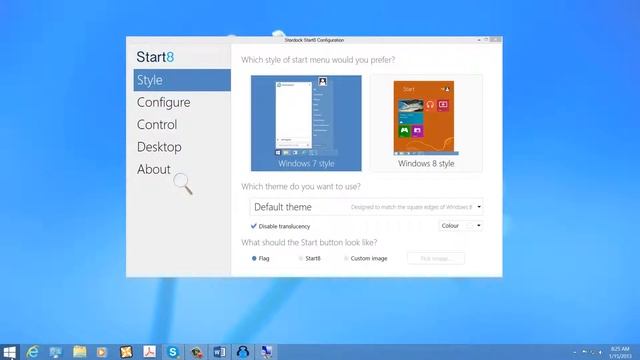
Task: Click the orange square app taskbar icon
Action: click(x=126, y=352)
